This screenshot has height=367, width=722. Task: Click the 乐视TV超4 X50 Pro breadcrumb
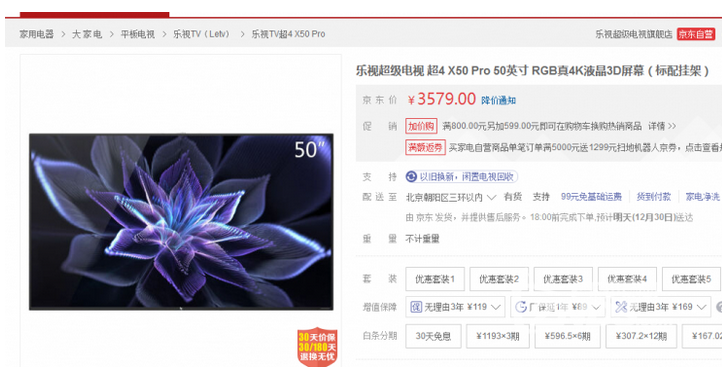click(288, 34)
